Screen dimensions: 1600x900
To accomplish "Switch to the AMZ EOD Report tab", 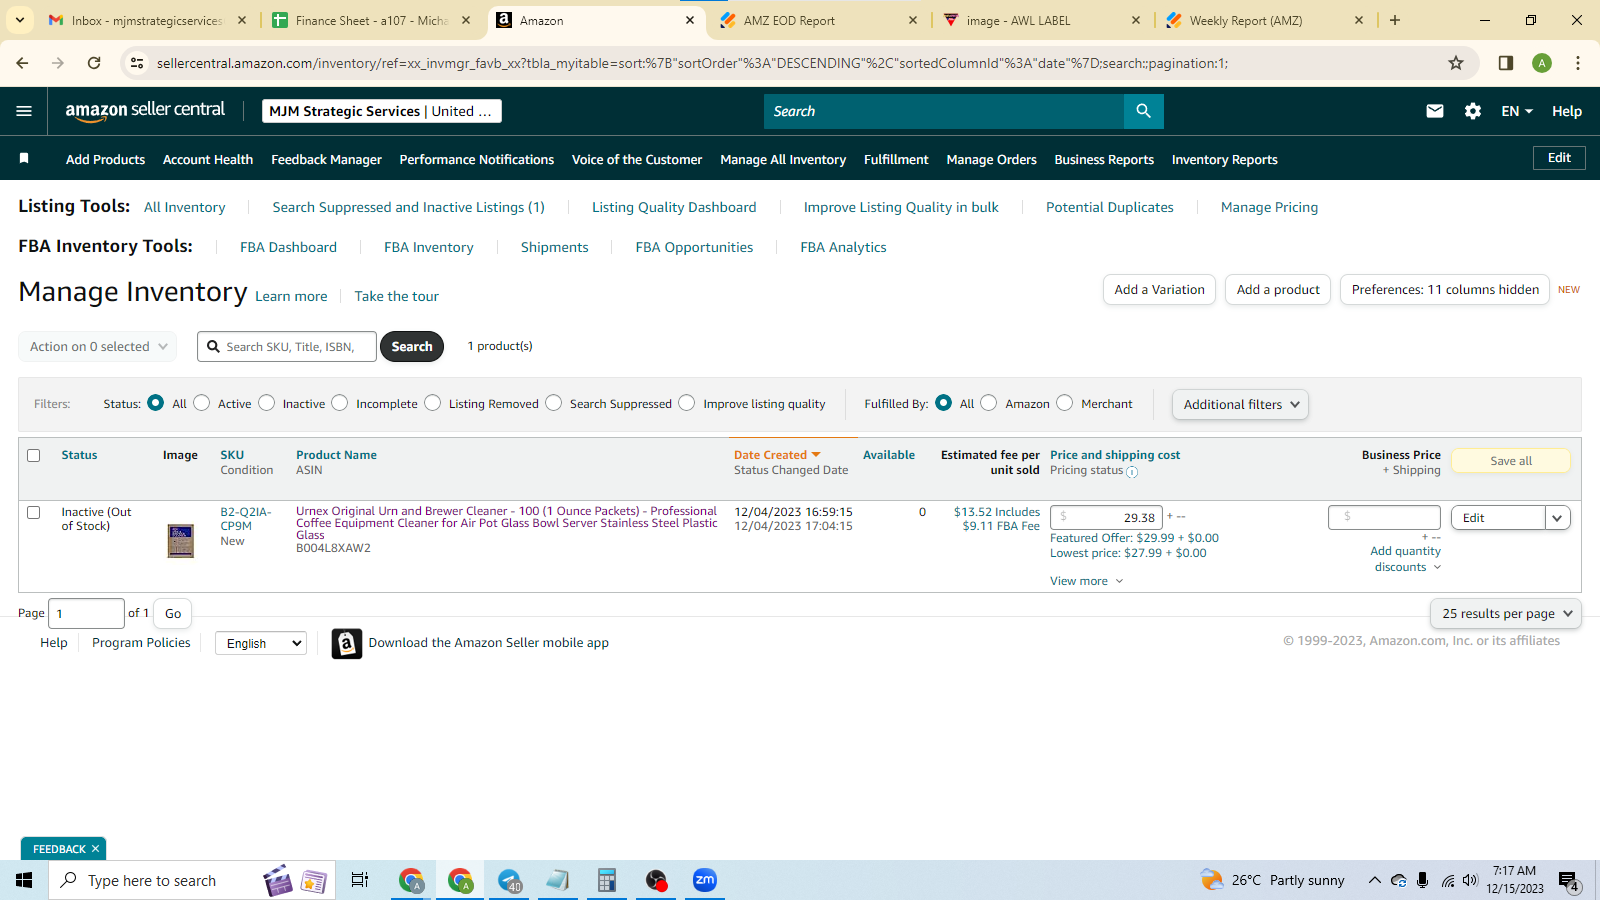I will pos(818,20).
